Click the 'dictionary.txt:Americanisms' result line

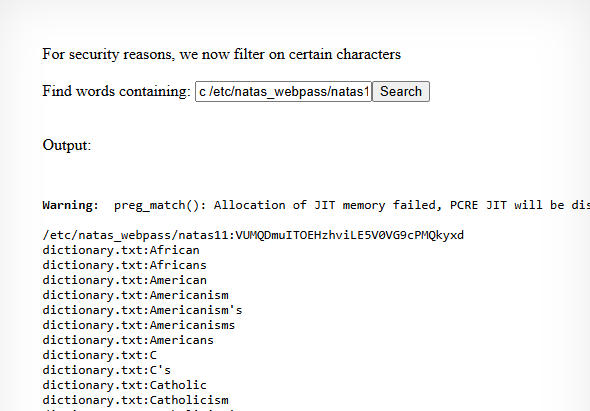click(139, 325)
